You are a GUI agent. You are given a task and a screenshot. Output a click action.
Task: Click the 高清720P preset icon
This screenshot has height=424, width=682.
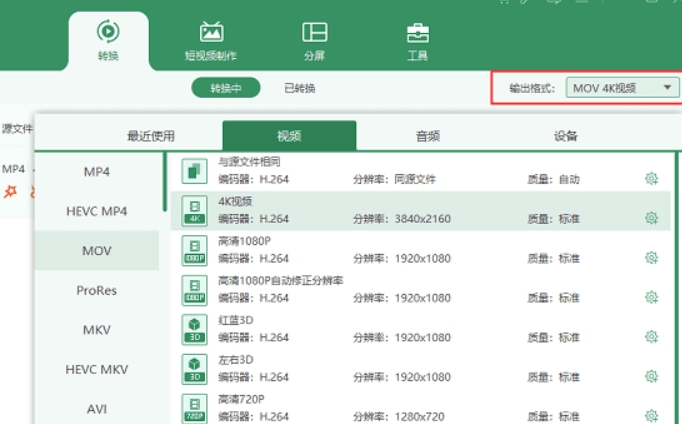[x=194, y=408]
